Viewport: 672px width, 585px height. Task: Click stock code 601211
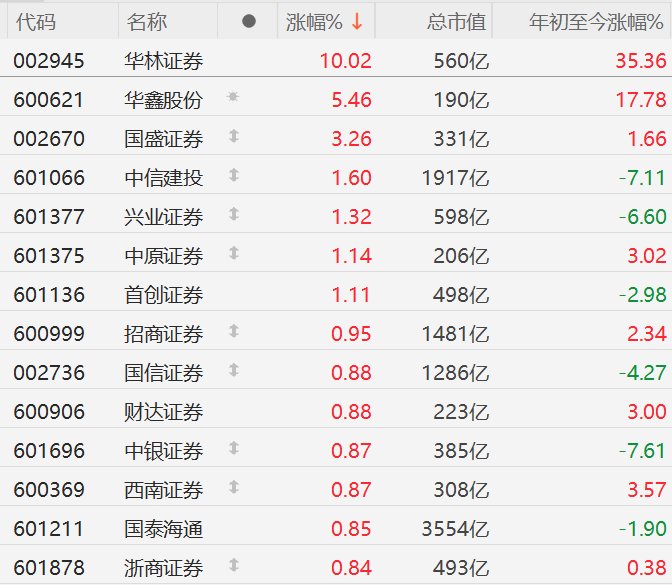(x=49, y=529)
